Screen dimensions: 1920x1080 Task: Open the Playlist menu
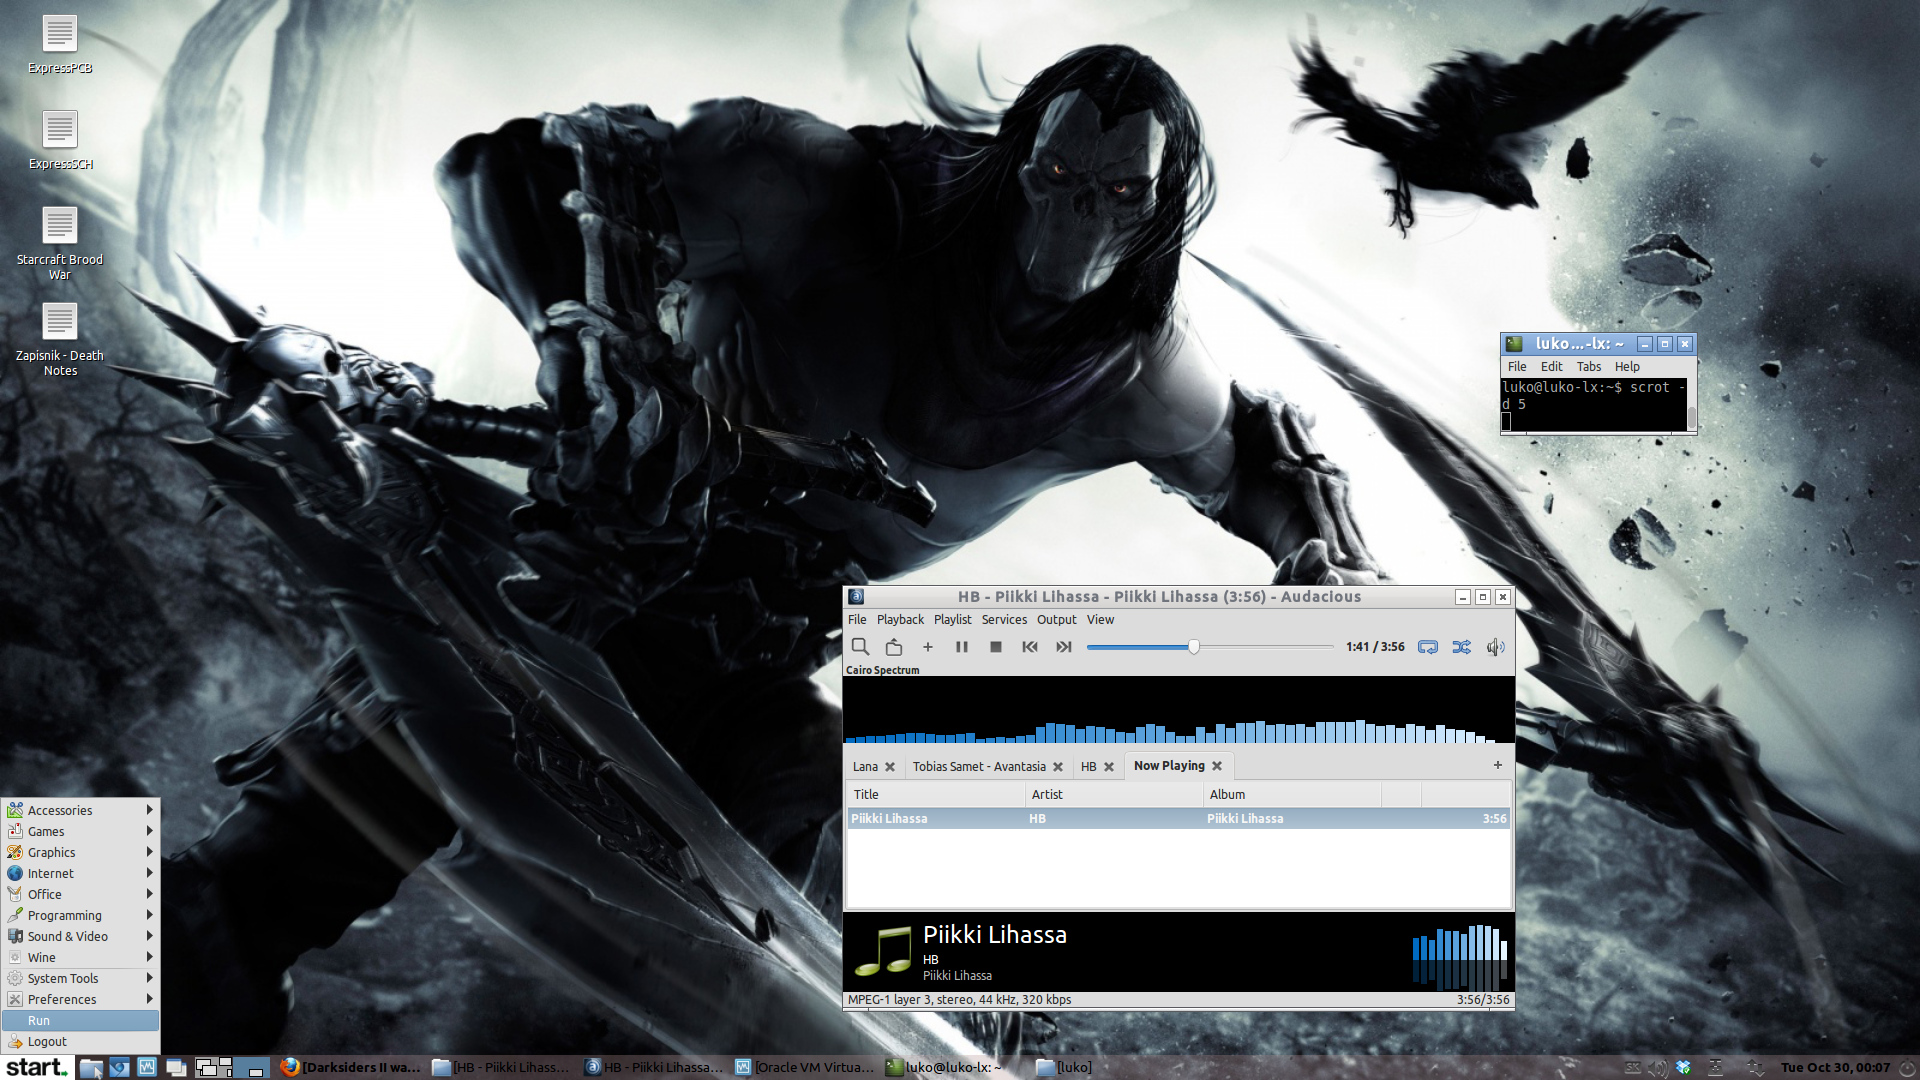pos(952,620)
